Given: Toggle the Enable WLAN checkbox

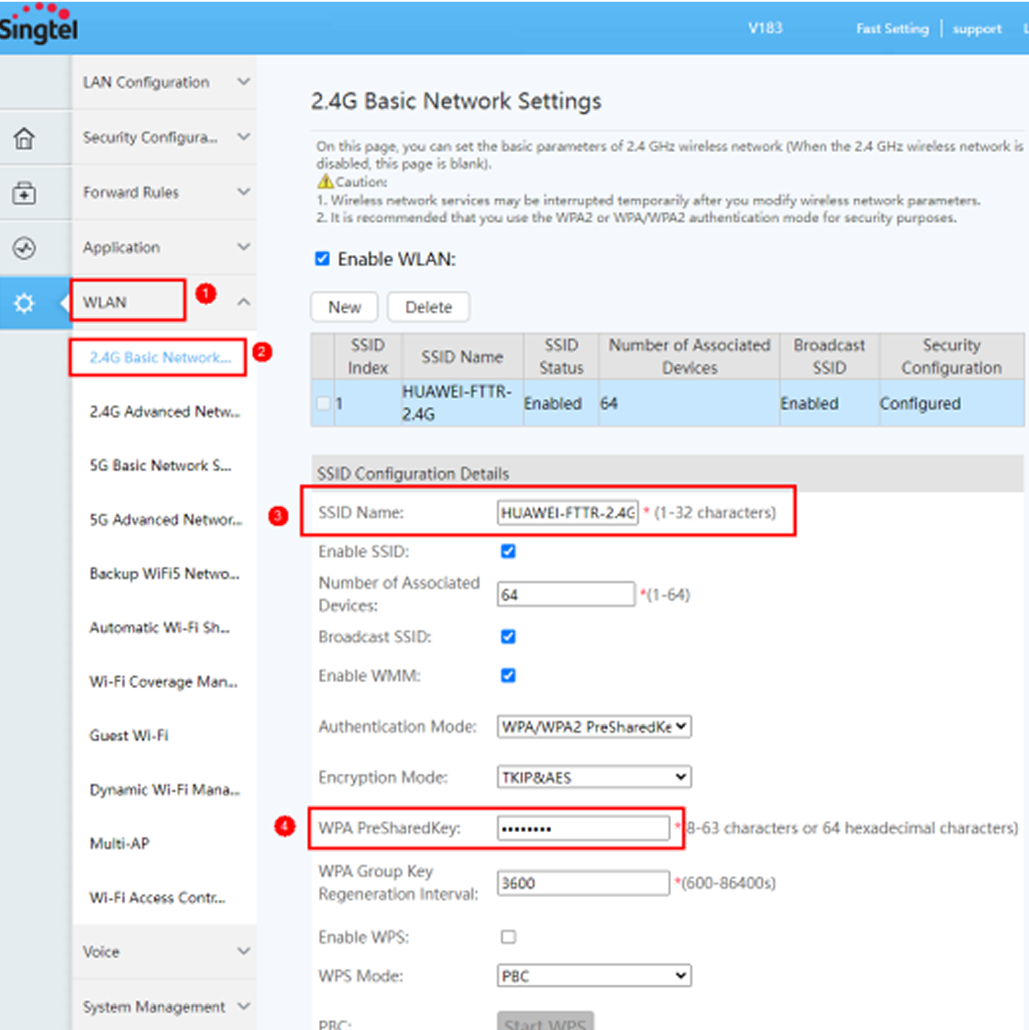Looking at the screenshot, I should pyautogui.click(x=322, y=259).
